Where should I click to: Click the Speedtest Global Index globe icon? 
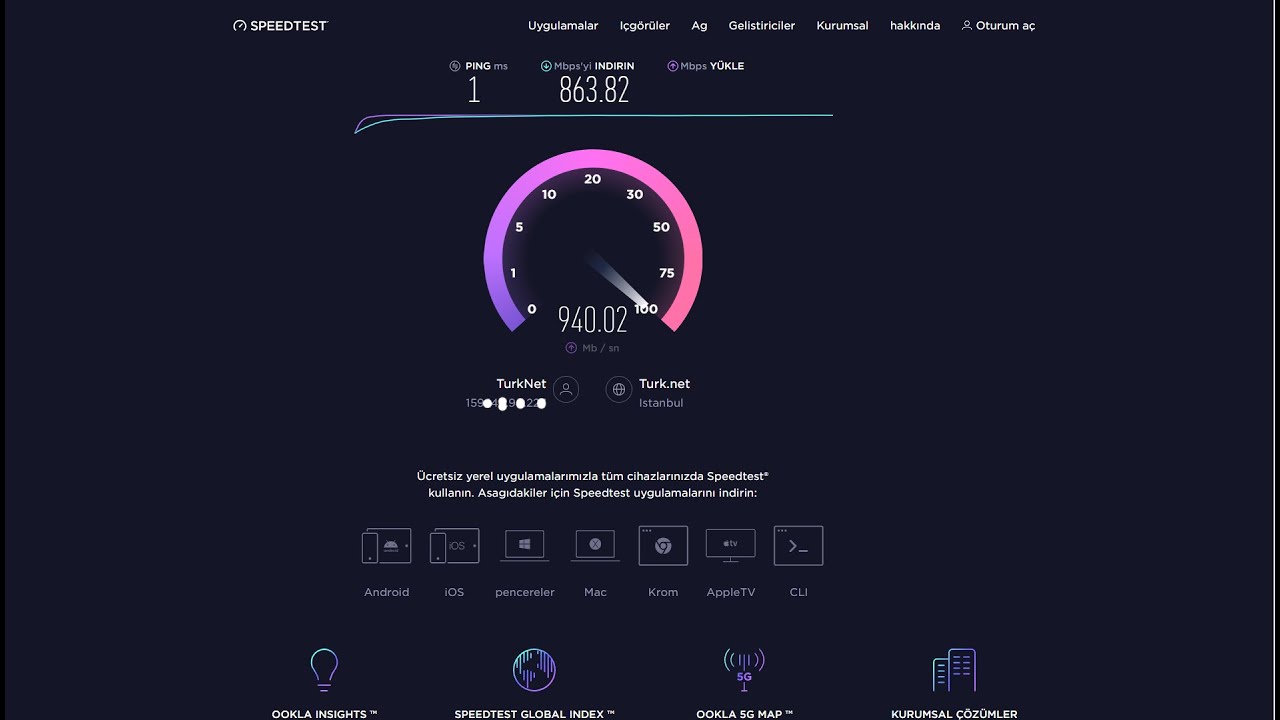tap(534, 670)
